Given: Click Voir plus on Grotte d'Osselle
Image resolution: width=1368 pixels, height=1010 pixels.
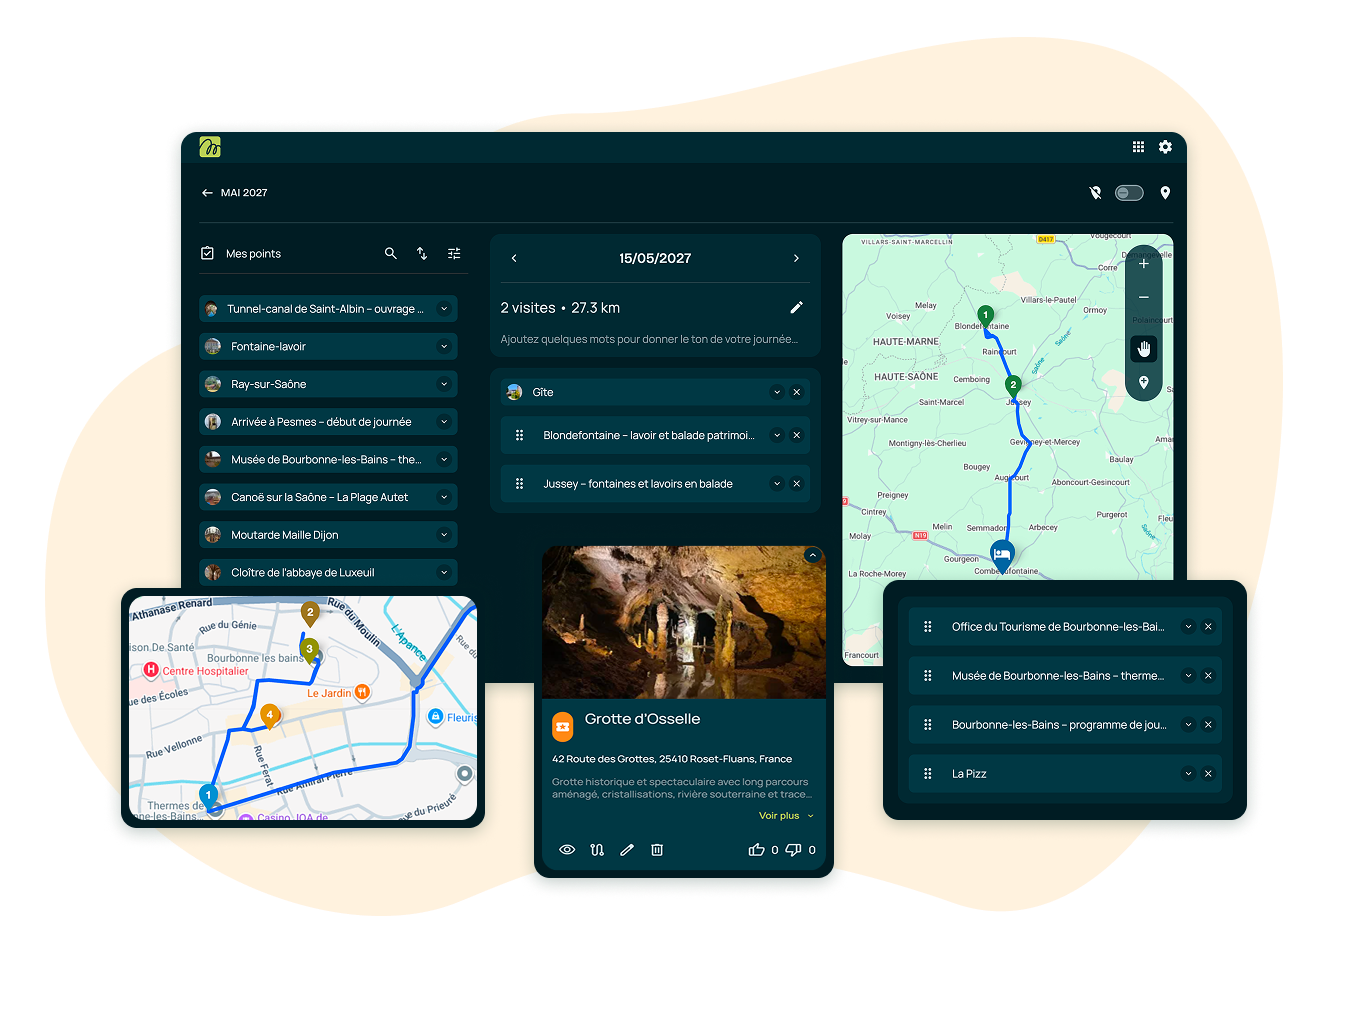Looking at the screenshot, I should coord(786,816).
